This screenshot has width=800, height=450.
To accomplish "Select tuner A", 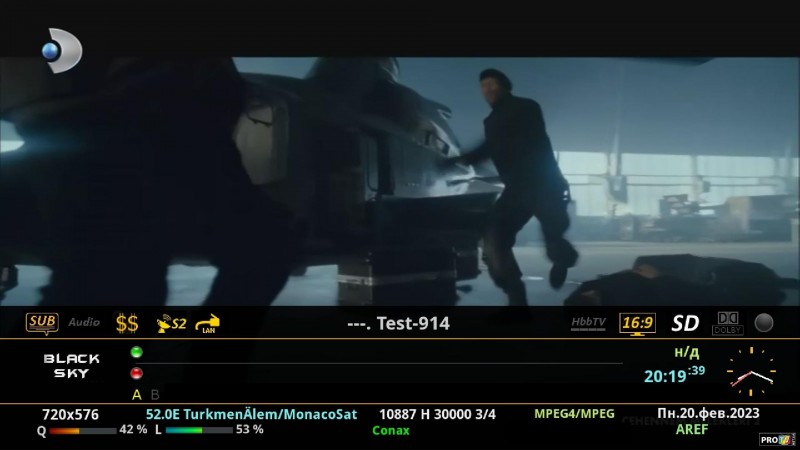I will (x=137, y=394).
